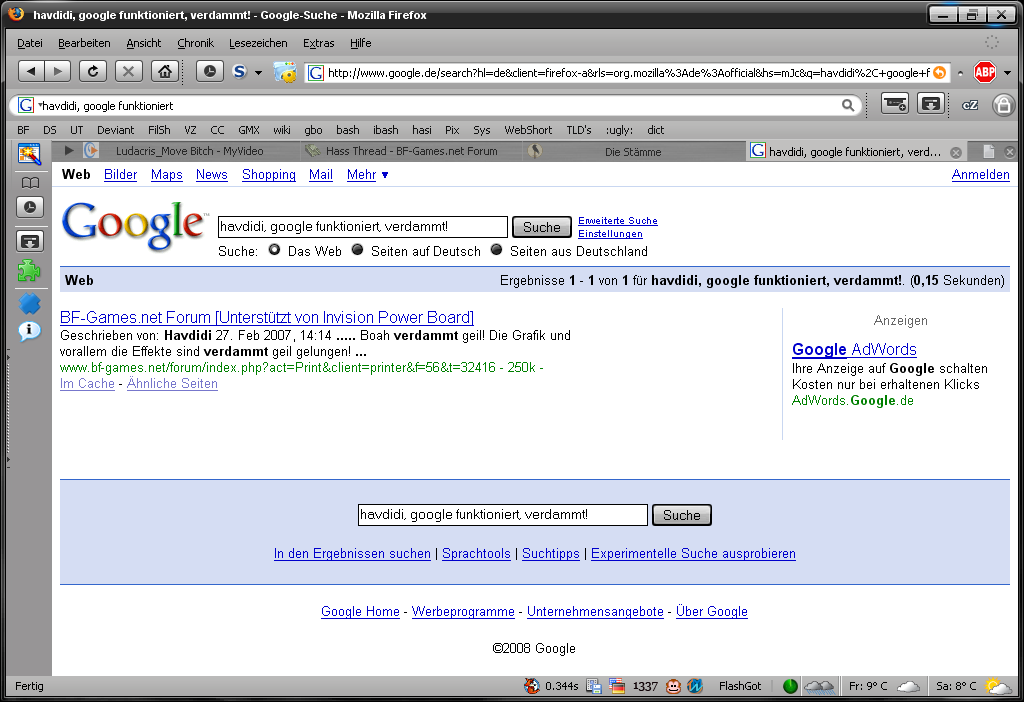Viewport: 1024px width, 702px height.
Task: Open the Bearbeiten menu
Action: pos(84,43)
